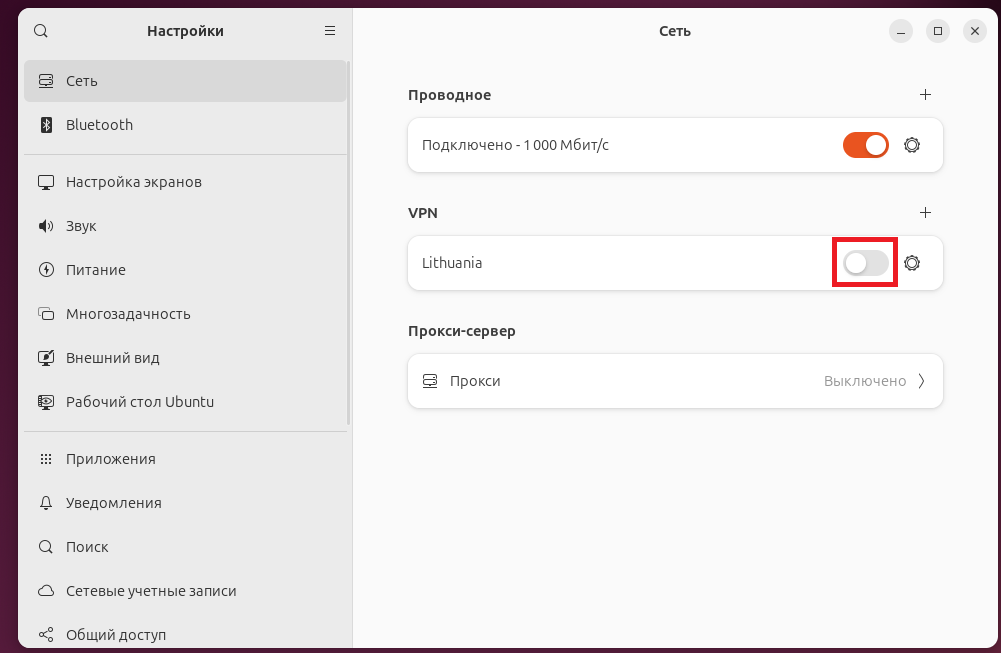Click the speaker icon for Звук
Screen dimensions: 1001x653
pos(46,226)
